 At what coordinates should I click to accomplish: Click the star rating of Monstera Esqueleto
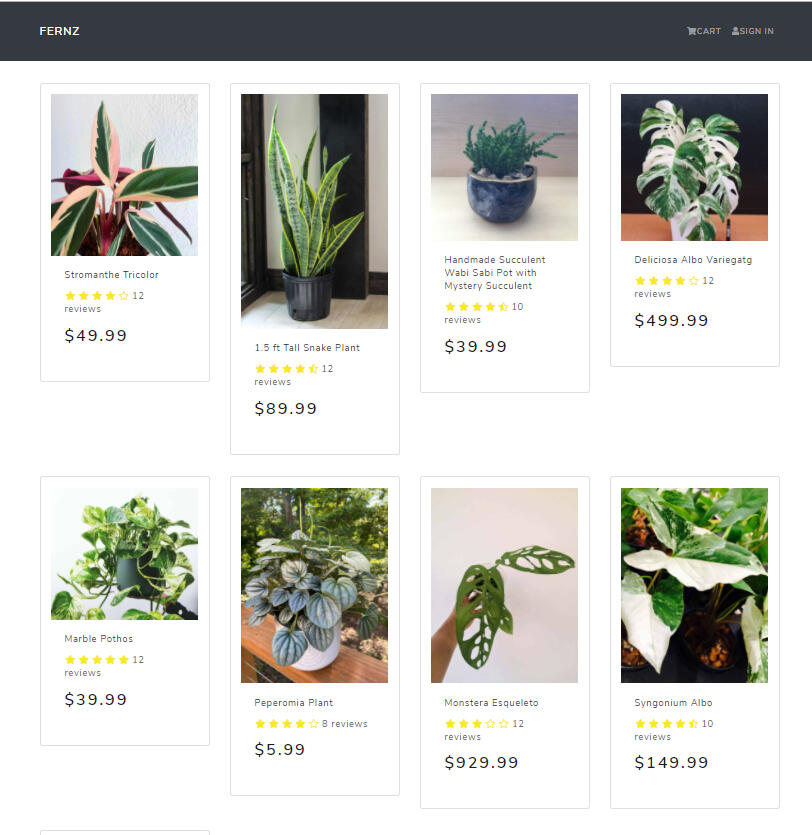coord(477,724)
